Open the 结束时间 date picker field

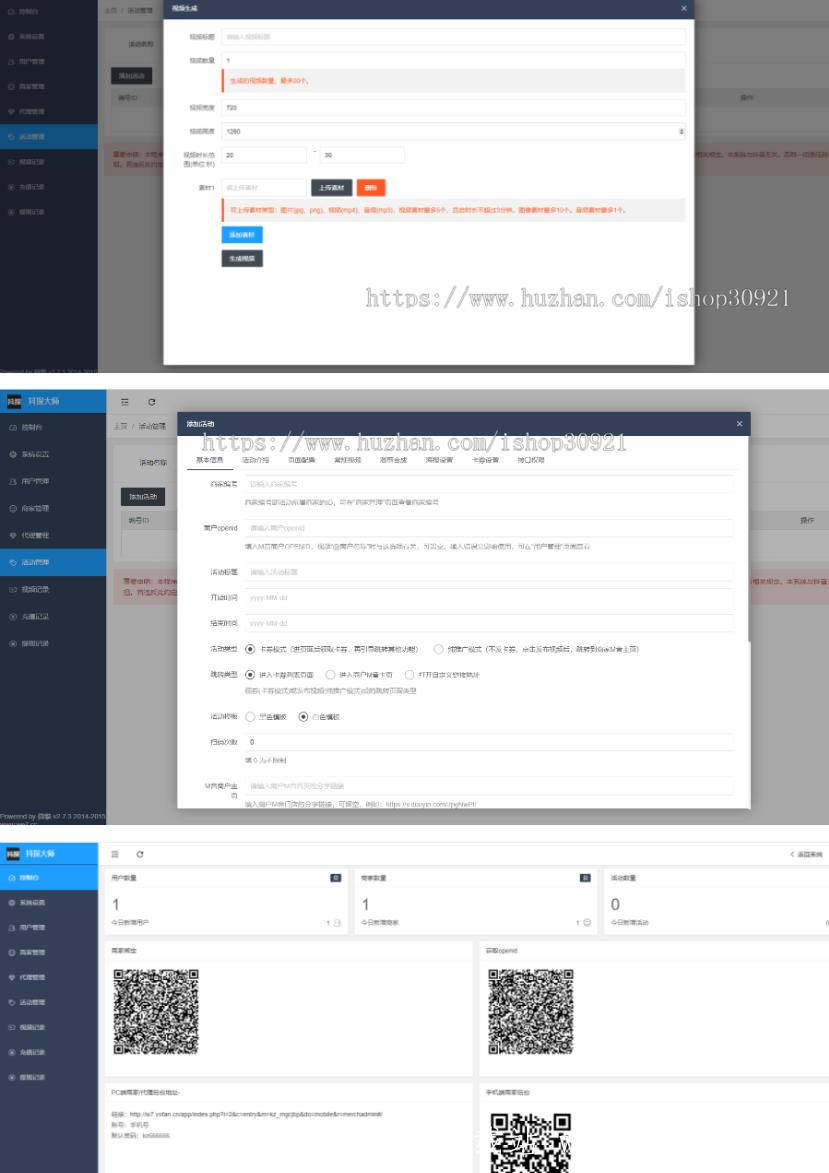click(x=489, y=623)
